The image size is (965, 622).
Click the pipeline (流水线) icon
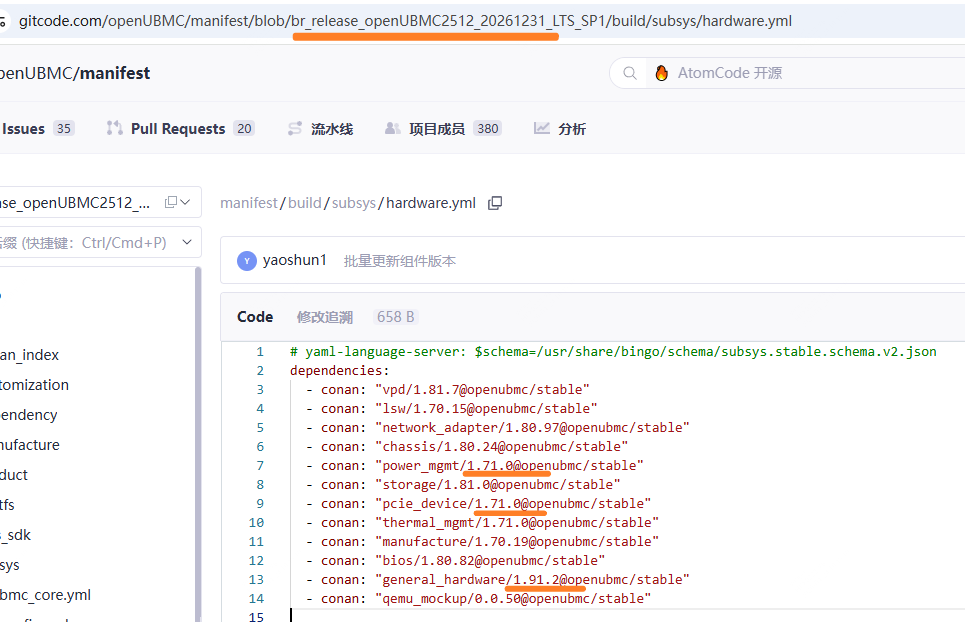coord(295,128)
